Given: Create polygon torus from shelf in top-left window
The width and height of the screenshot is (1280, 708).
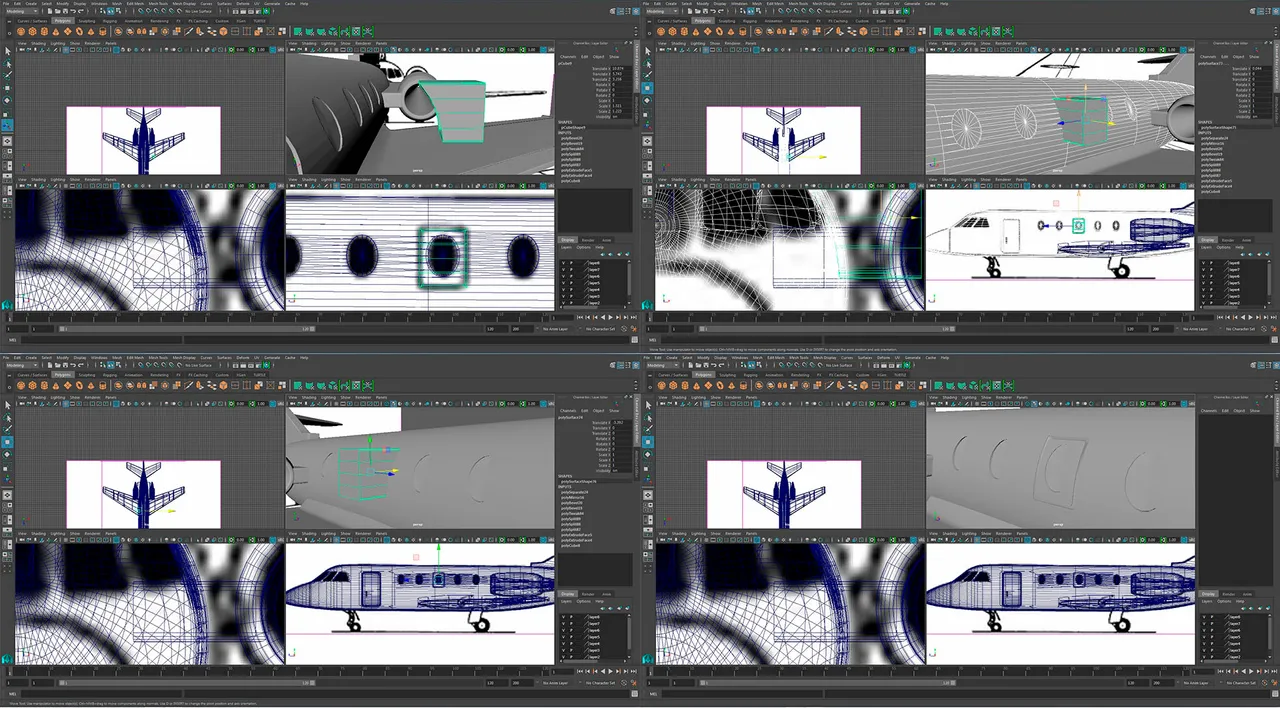Looking at the screenshot, I should [x=79, y=31].
